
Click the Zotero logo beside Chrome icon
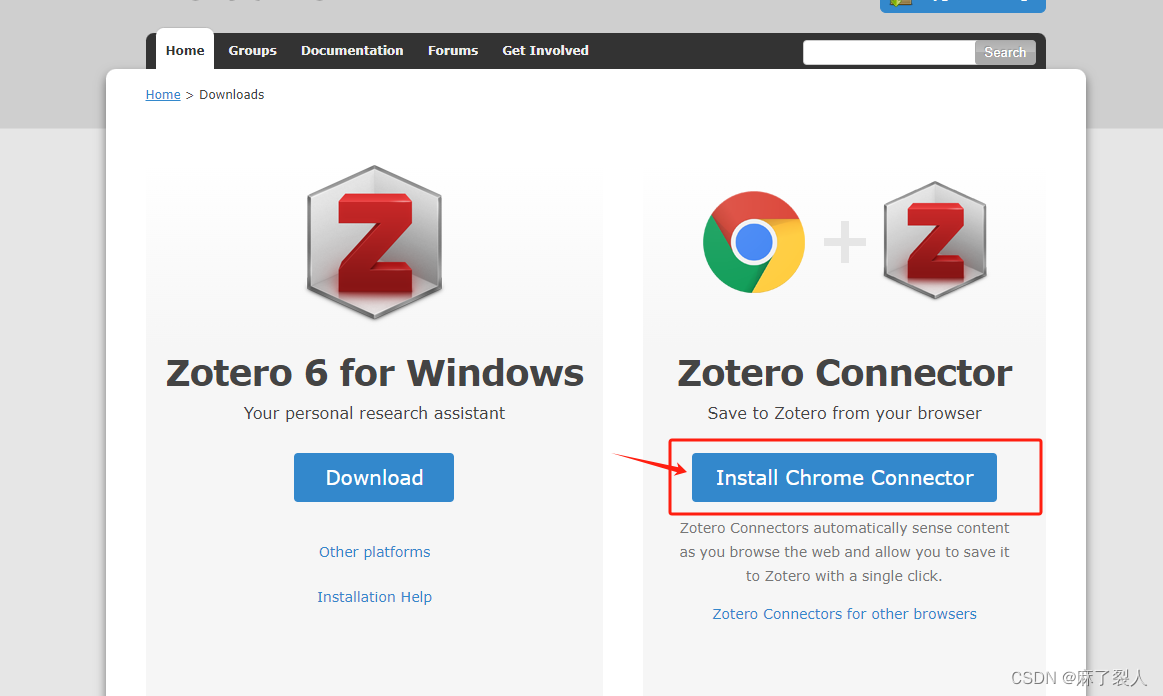(x=935, y=240)
